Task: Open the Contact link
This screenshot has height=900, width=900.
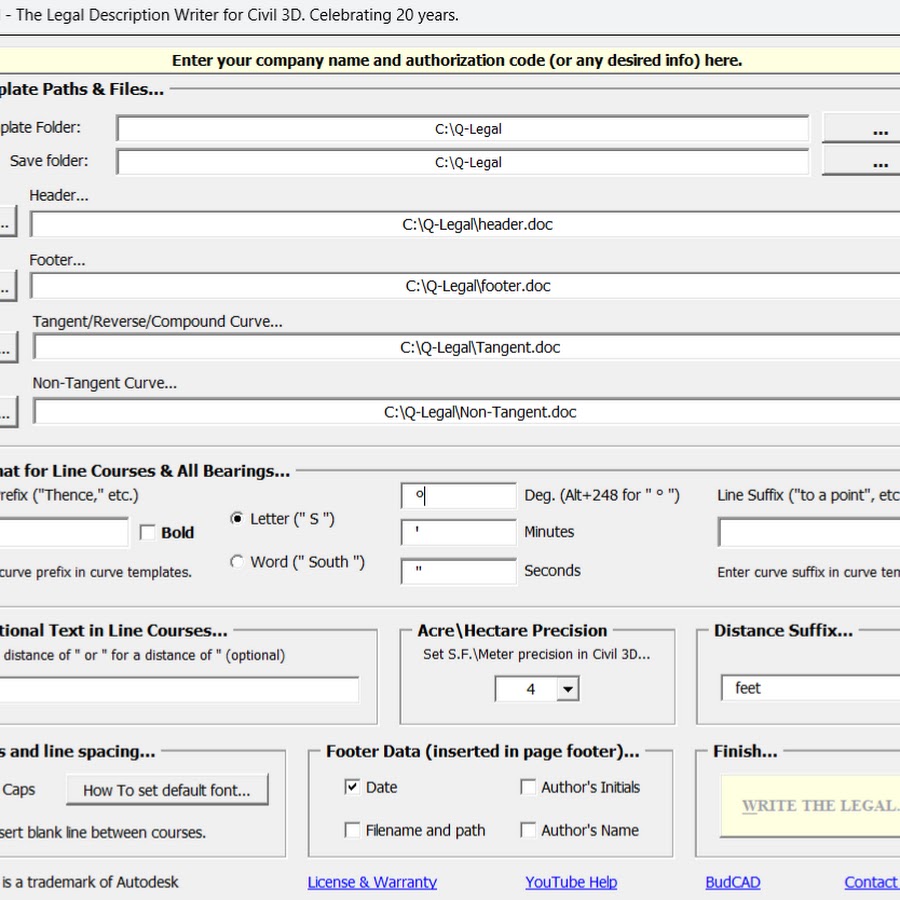Action: point(871,882)
